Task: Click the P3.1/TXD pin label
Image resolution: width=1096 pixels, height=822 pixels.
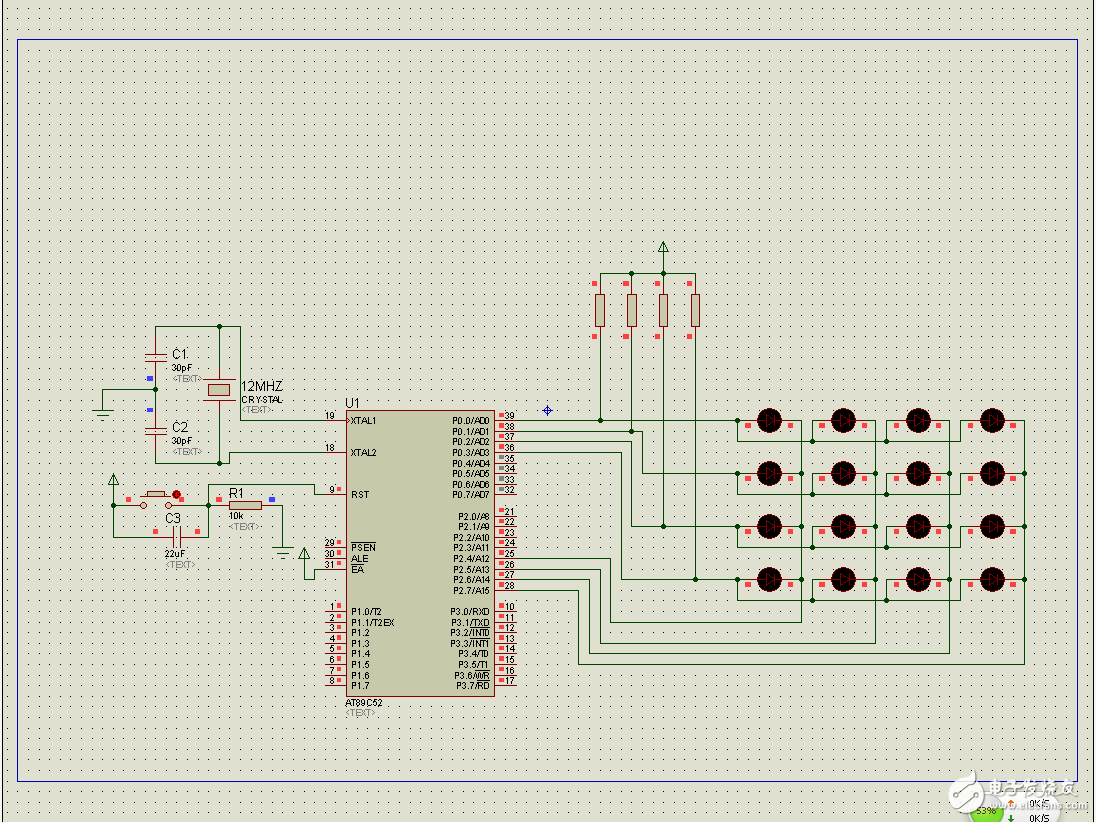Action: (x=470, y=623)
